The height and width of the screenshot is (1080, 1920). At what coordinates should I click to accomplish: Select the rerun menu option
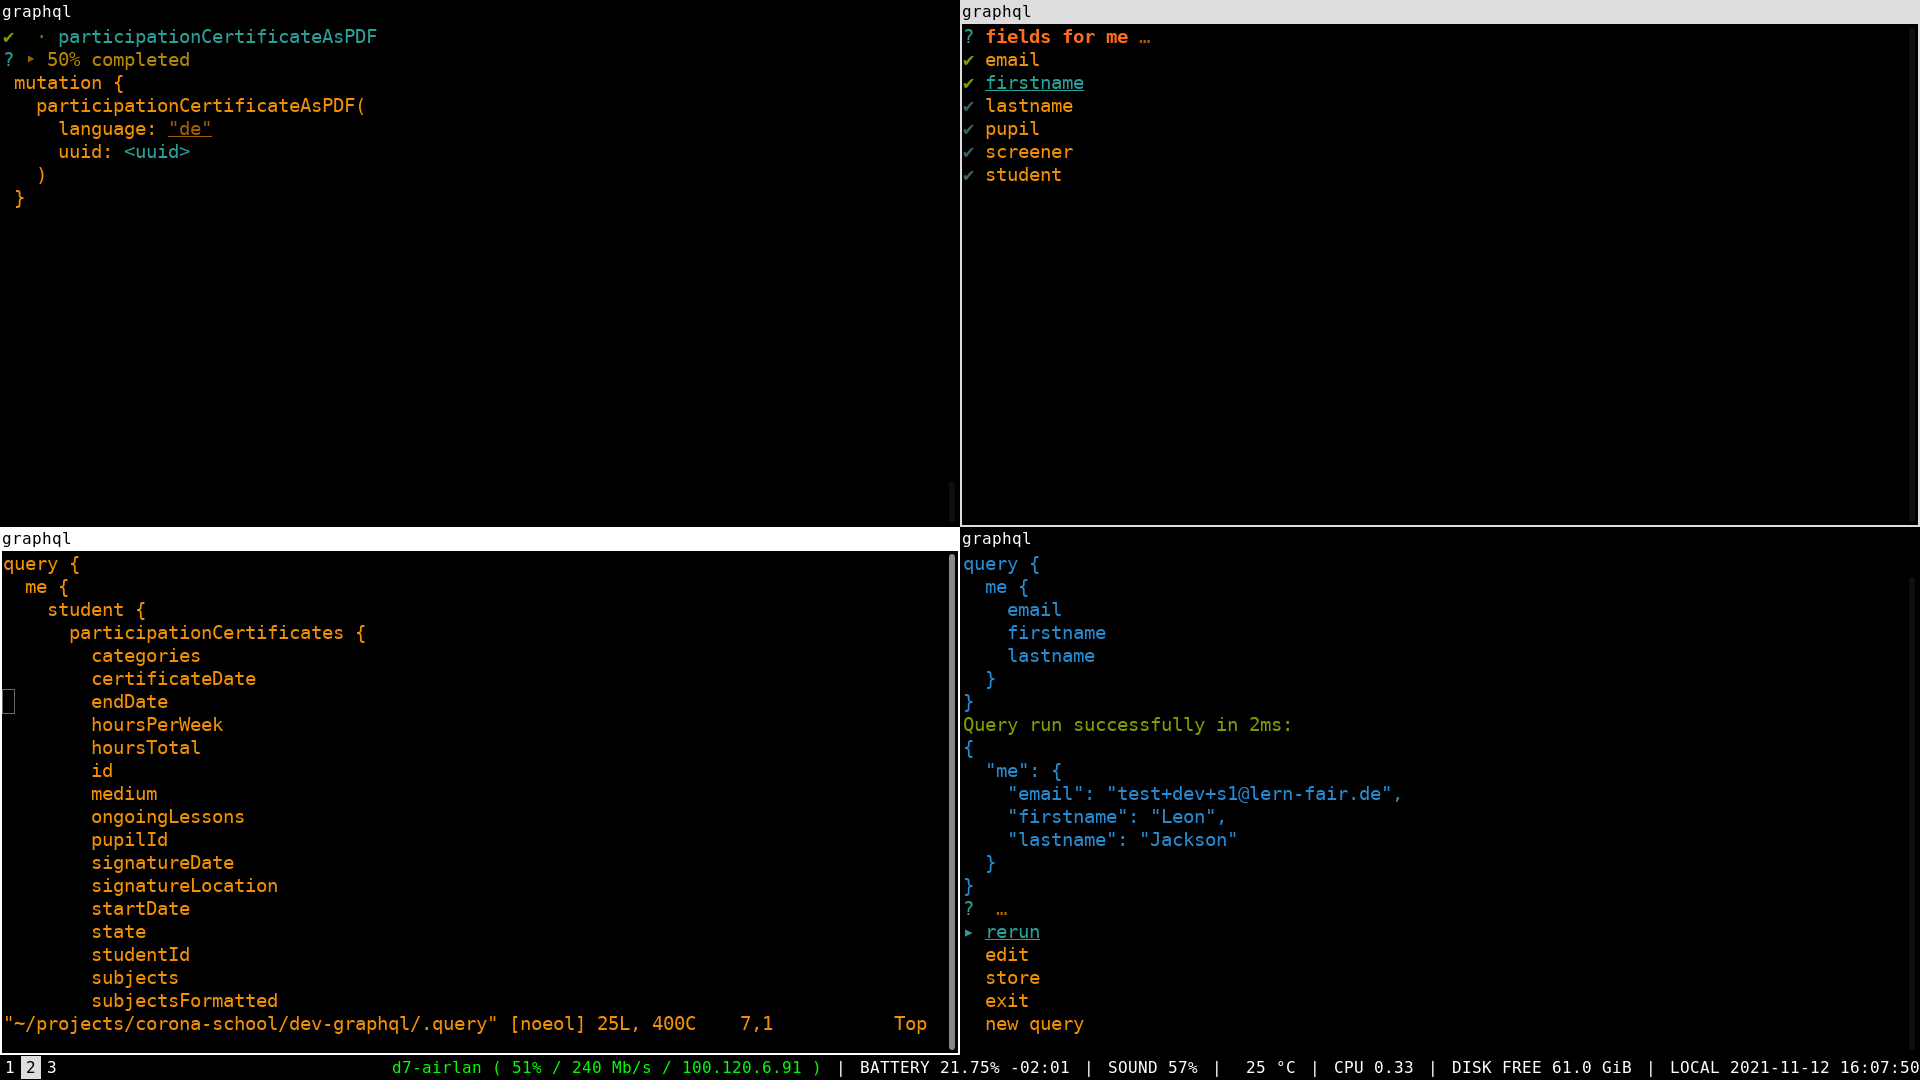(1012, 932)
